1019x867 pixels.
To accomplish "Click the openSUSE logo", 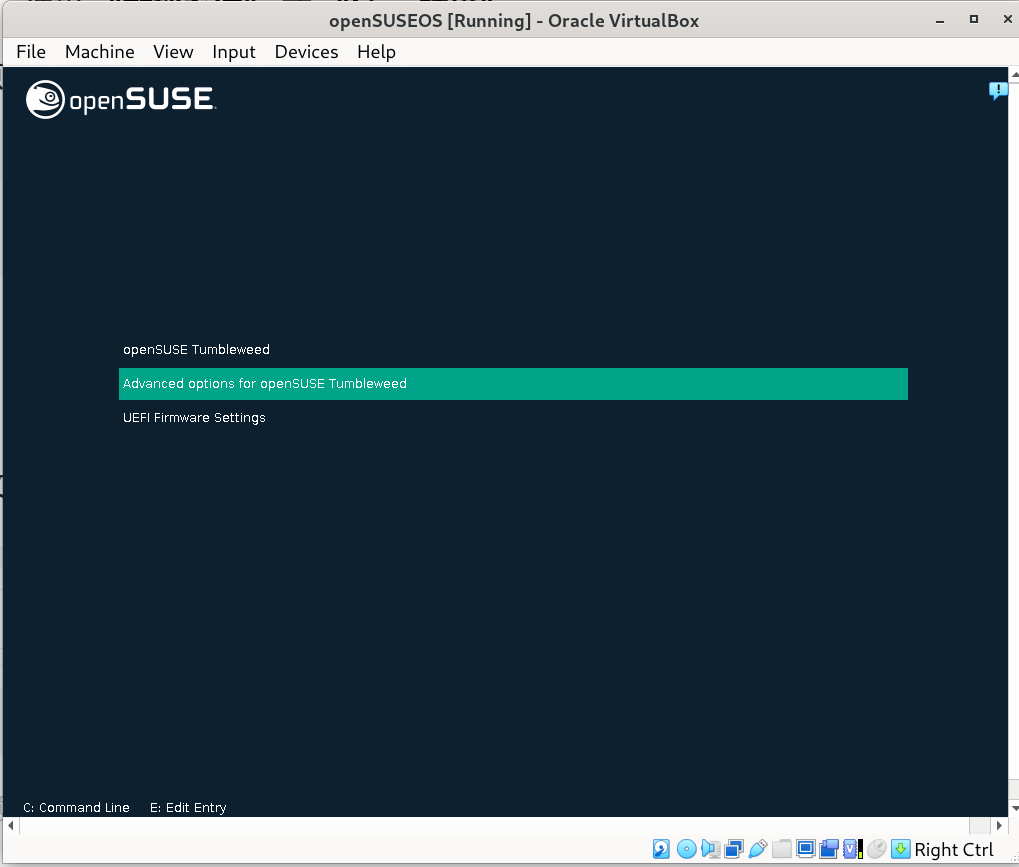I will click(120, 99).
